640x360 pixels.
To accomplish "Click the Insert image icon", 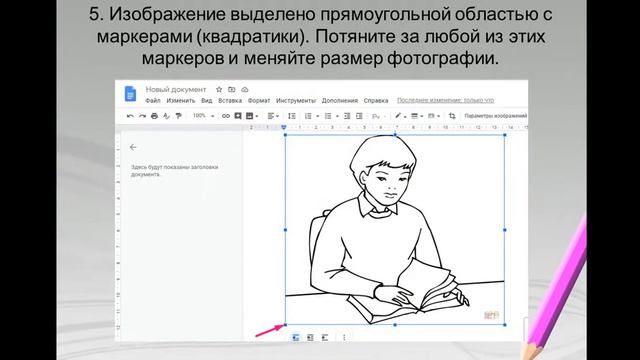I will click(x=249, y=116).
